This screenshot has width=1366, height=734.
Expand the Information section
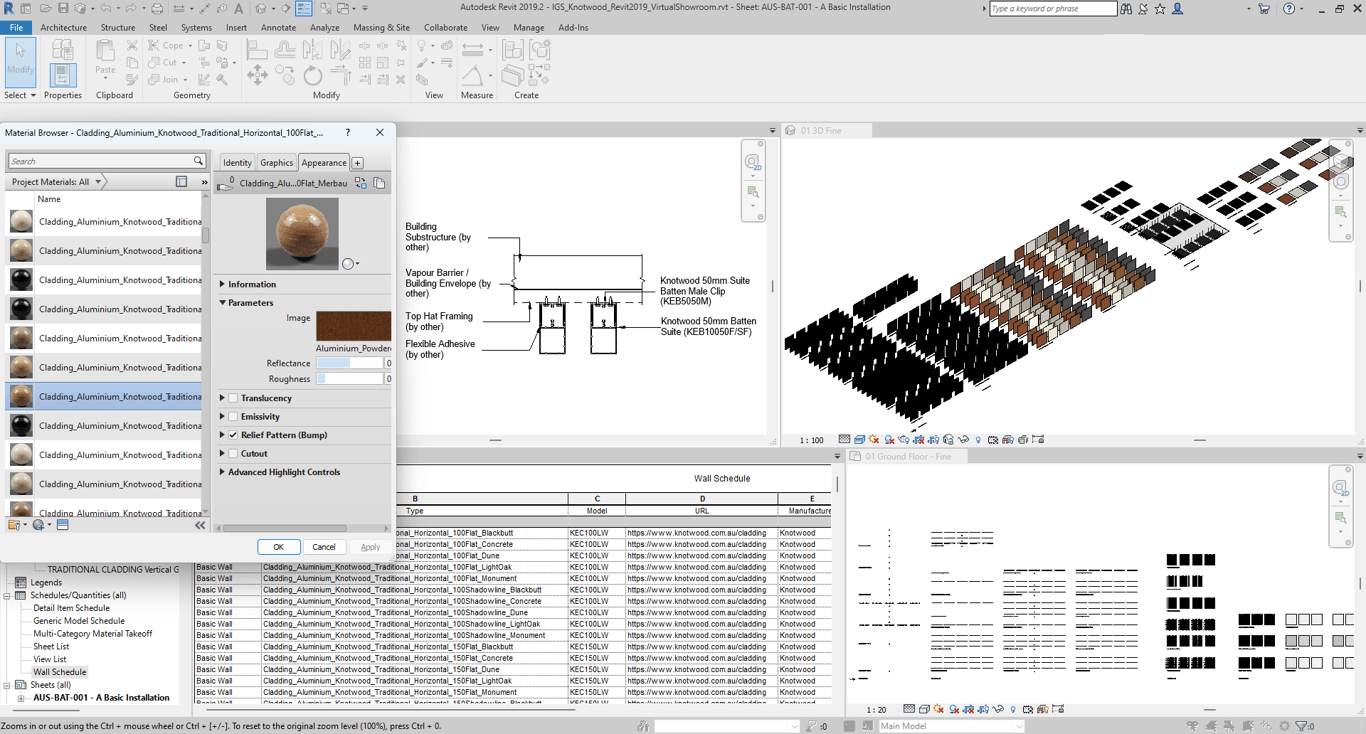point(223,285)
